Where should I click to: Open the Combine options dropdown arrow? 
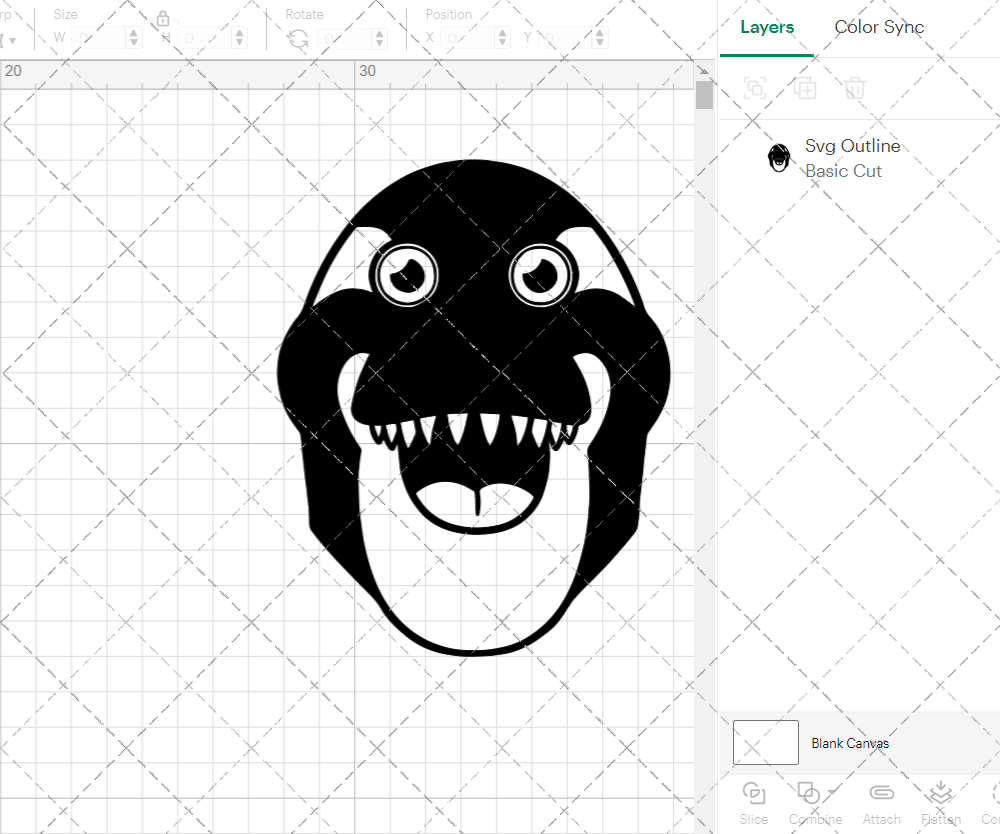(x=830, y=793)
